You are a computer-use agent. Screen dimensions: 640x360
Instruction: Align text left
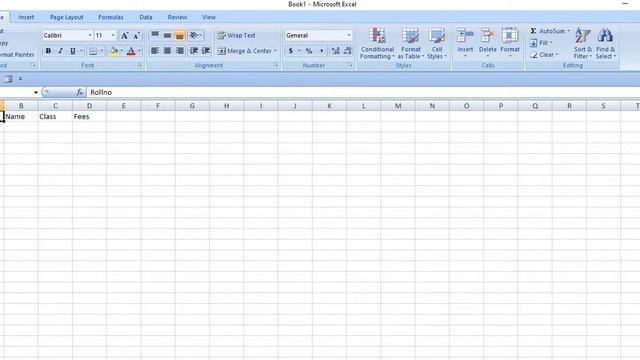[x=155, y=51]
